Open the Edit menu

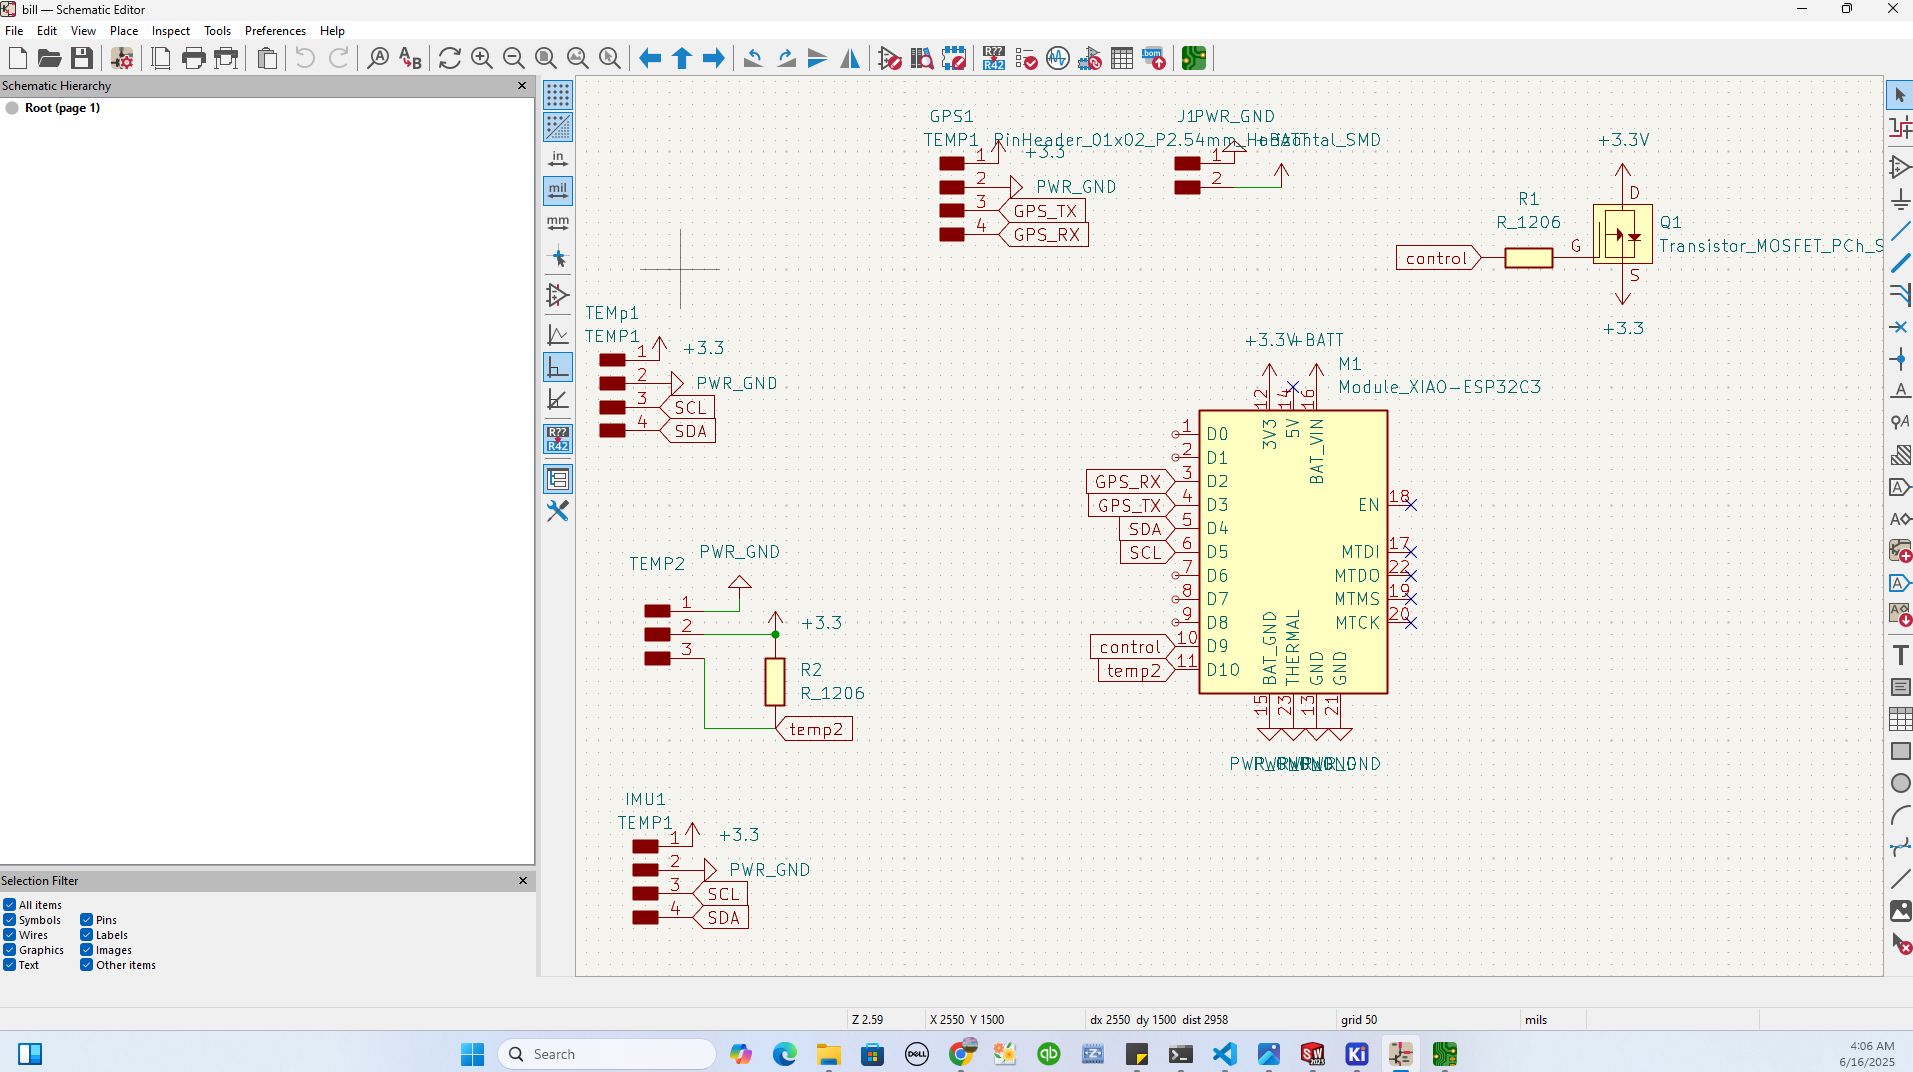[x=47, y=31]
